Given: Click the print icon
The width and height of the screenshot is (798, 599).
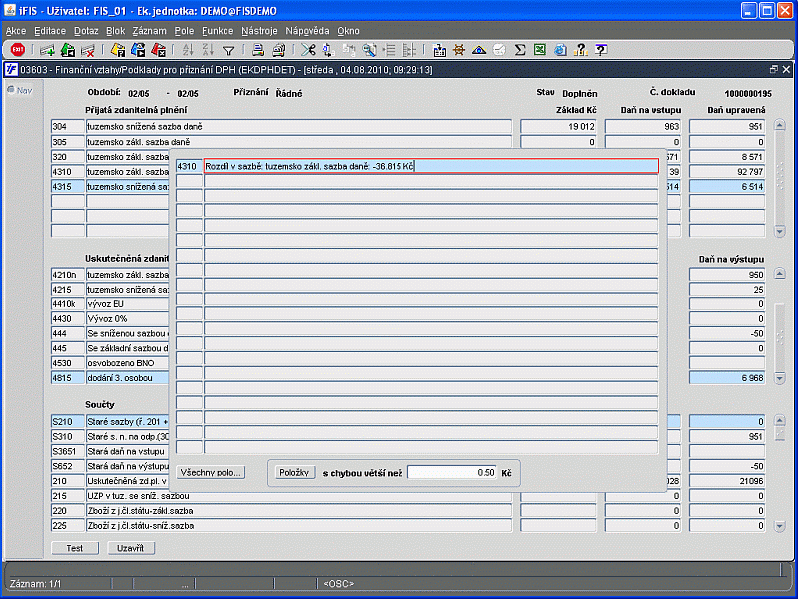Looking at the screenshot, I should coord(258,50).
